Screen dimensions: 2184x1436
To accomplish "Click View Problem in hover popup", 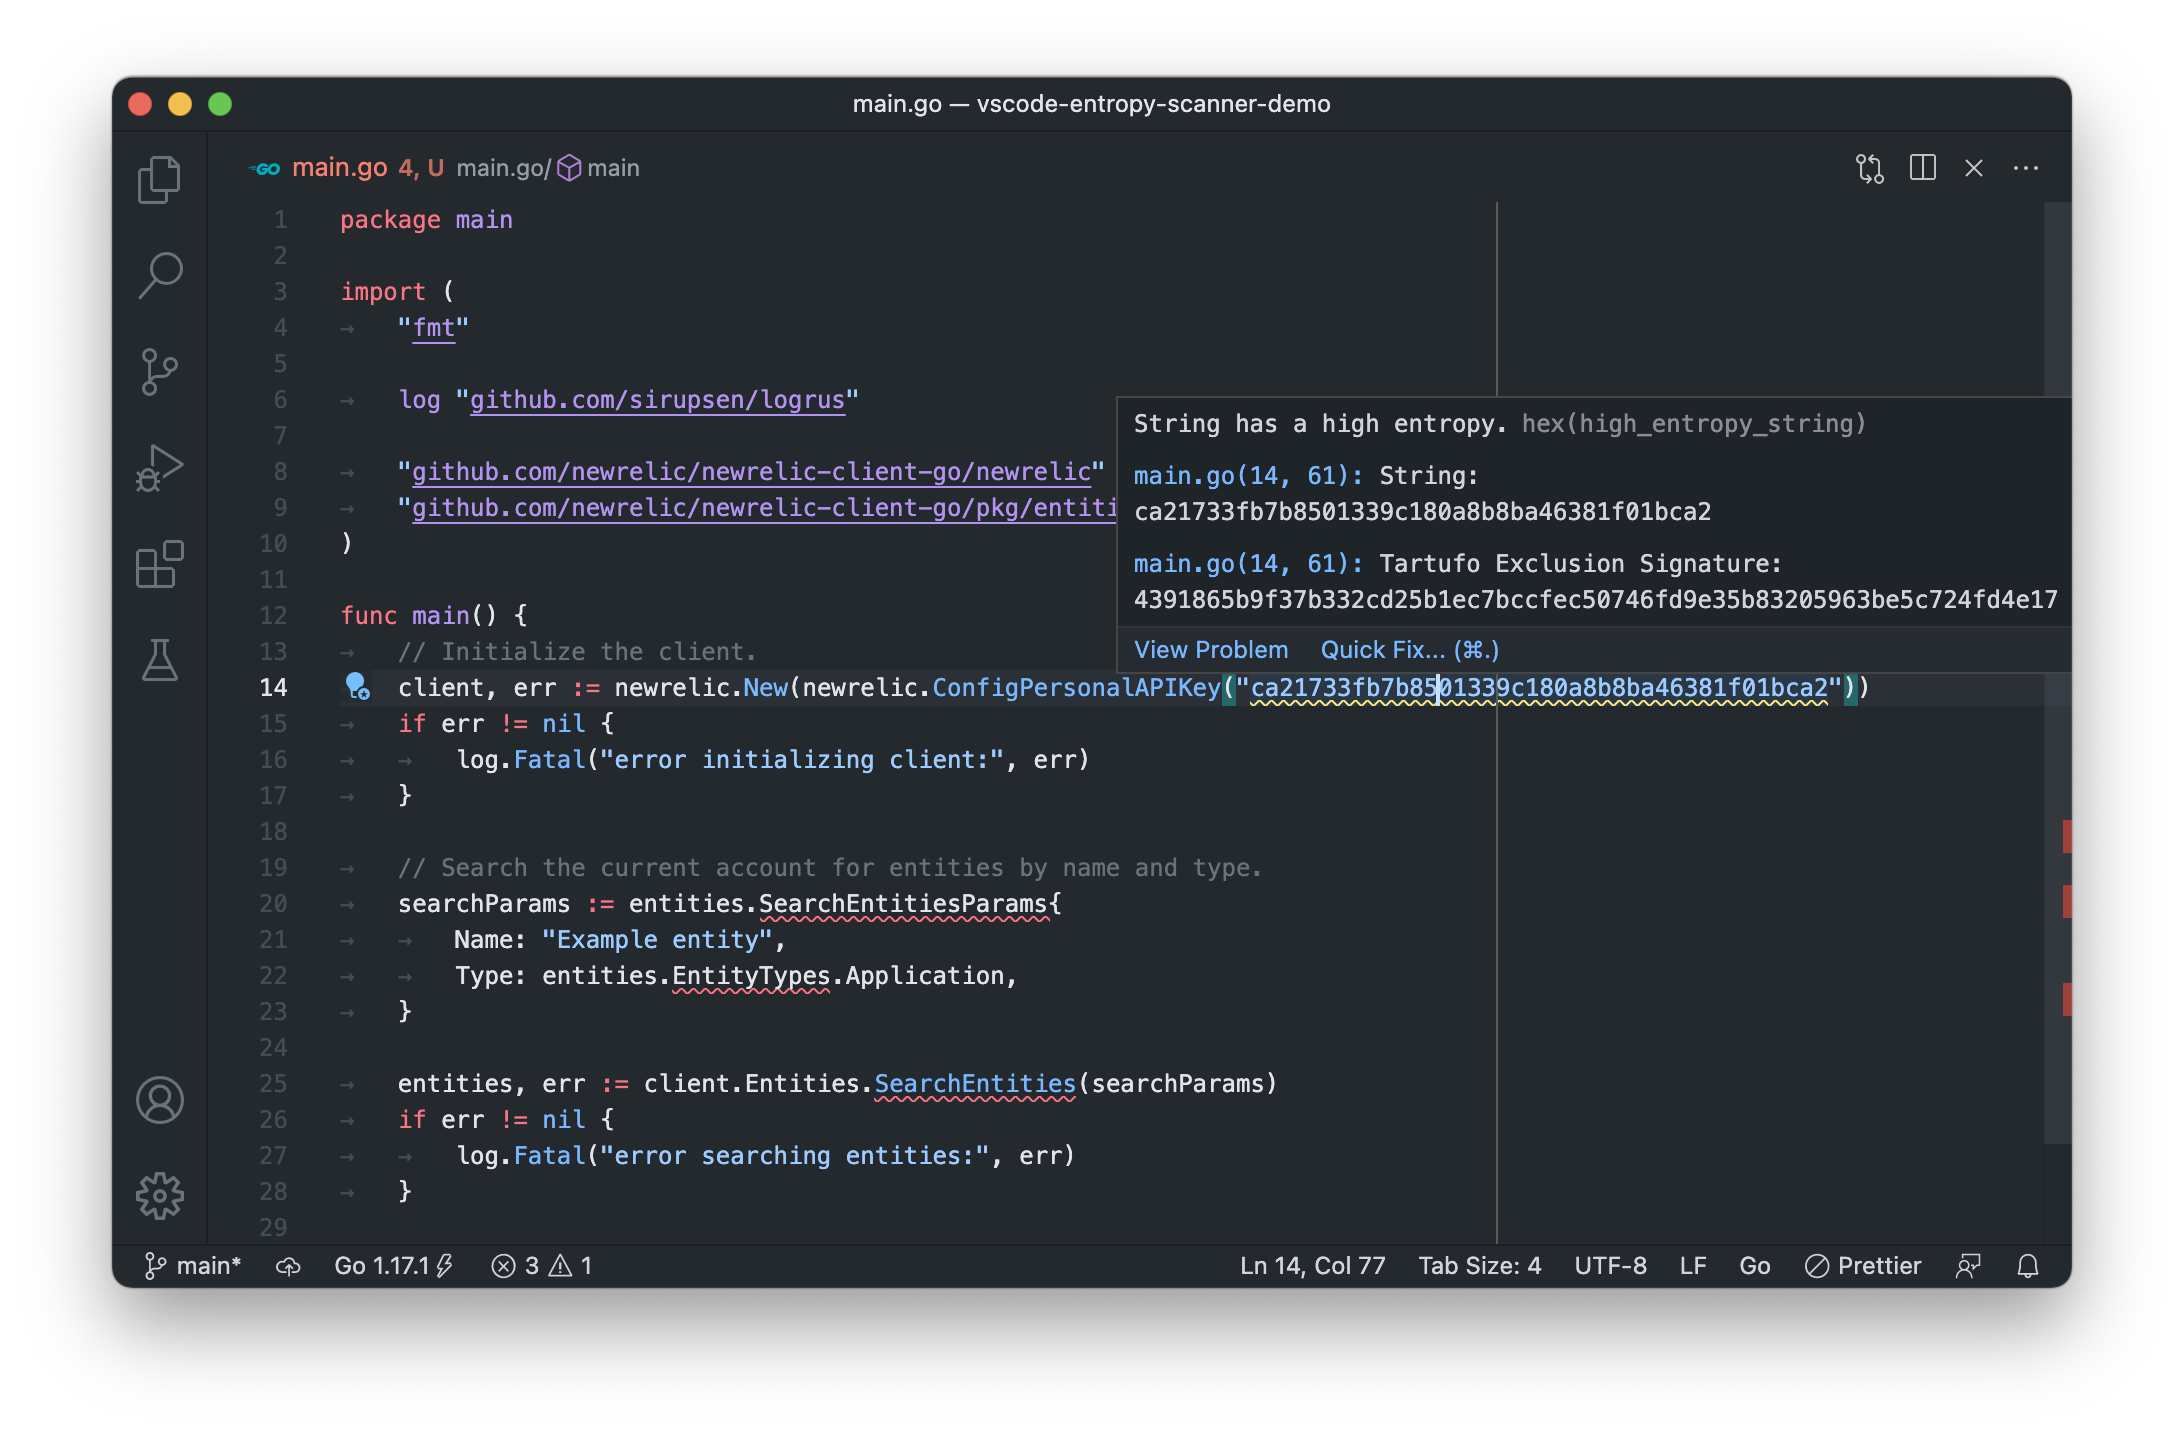I will pos(1210,650).
